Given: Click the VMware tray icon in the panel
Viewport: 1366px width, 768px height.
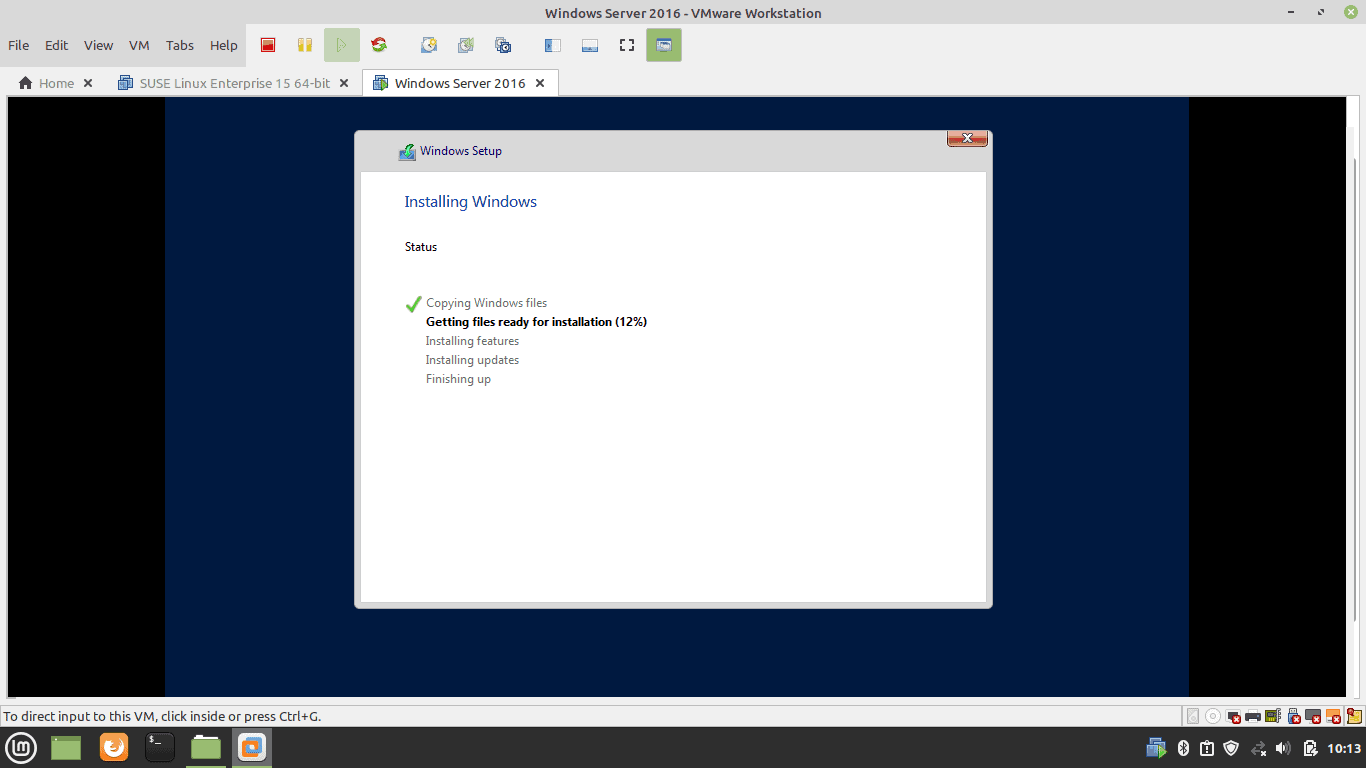Looking at the screenshot, I should coord(1157,748).
